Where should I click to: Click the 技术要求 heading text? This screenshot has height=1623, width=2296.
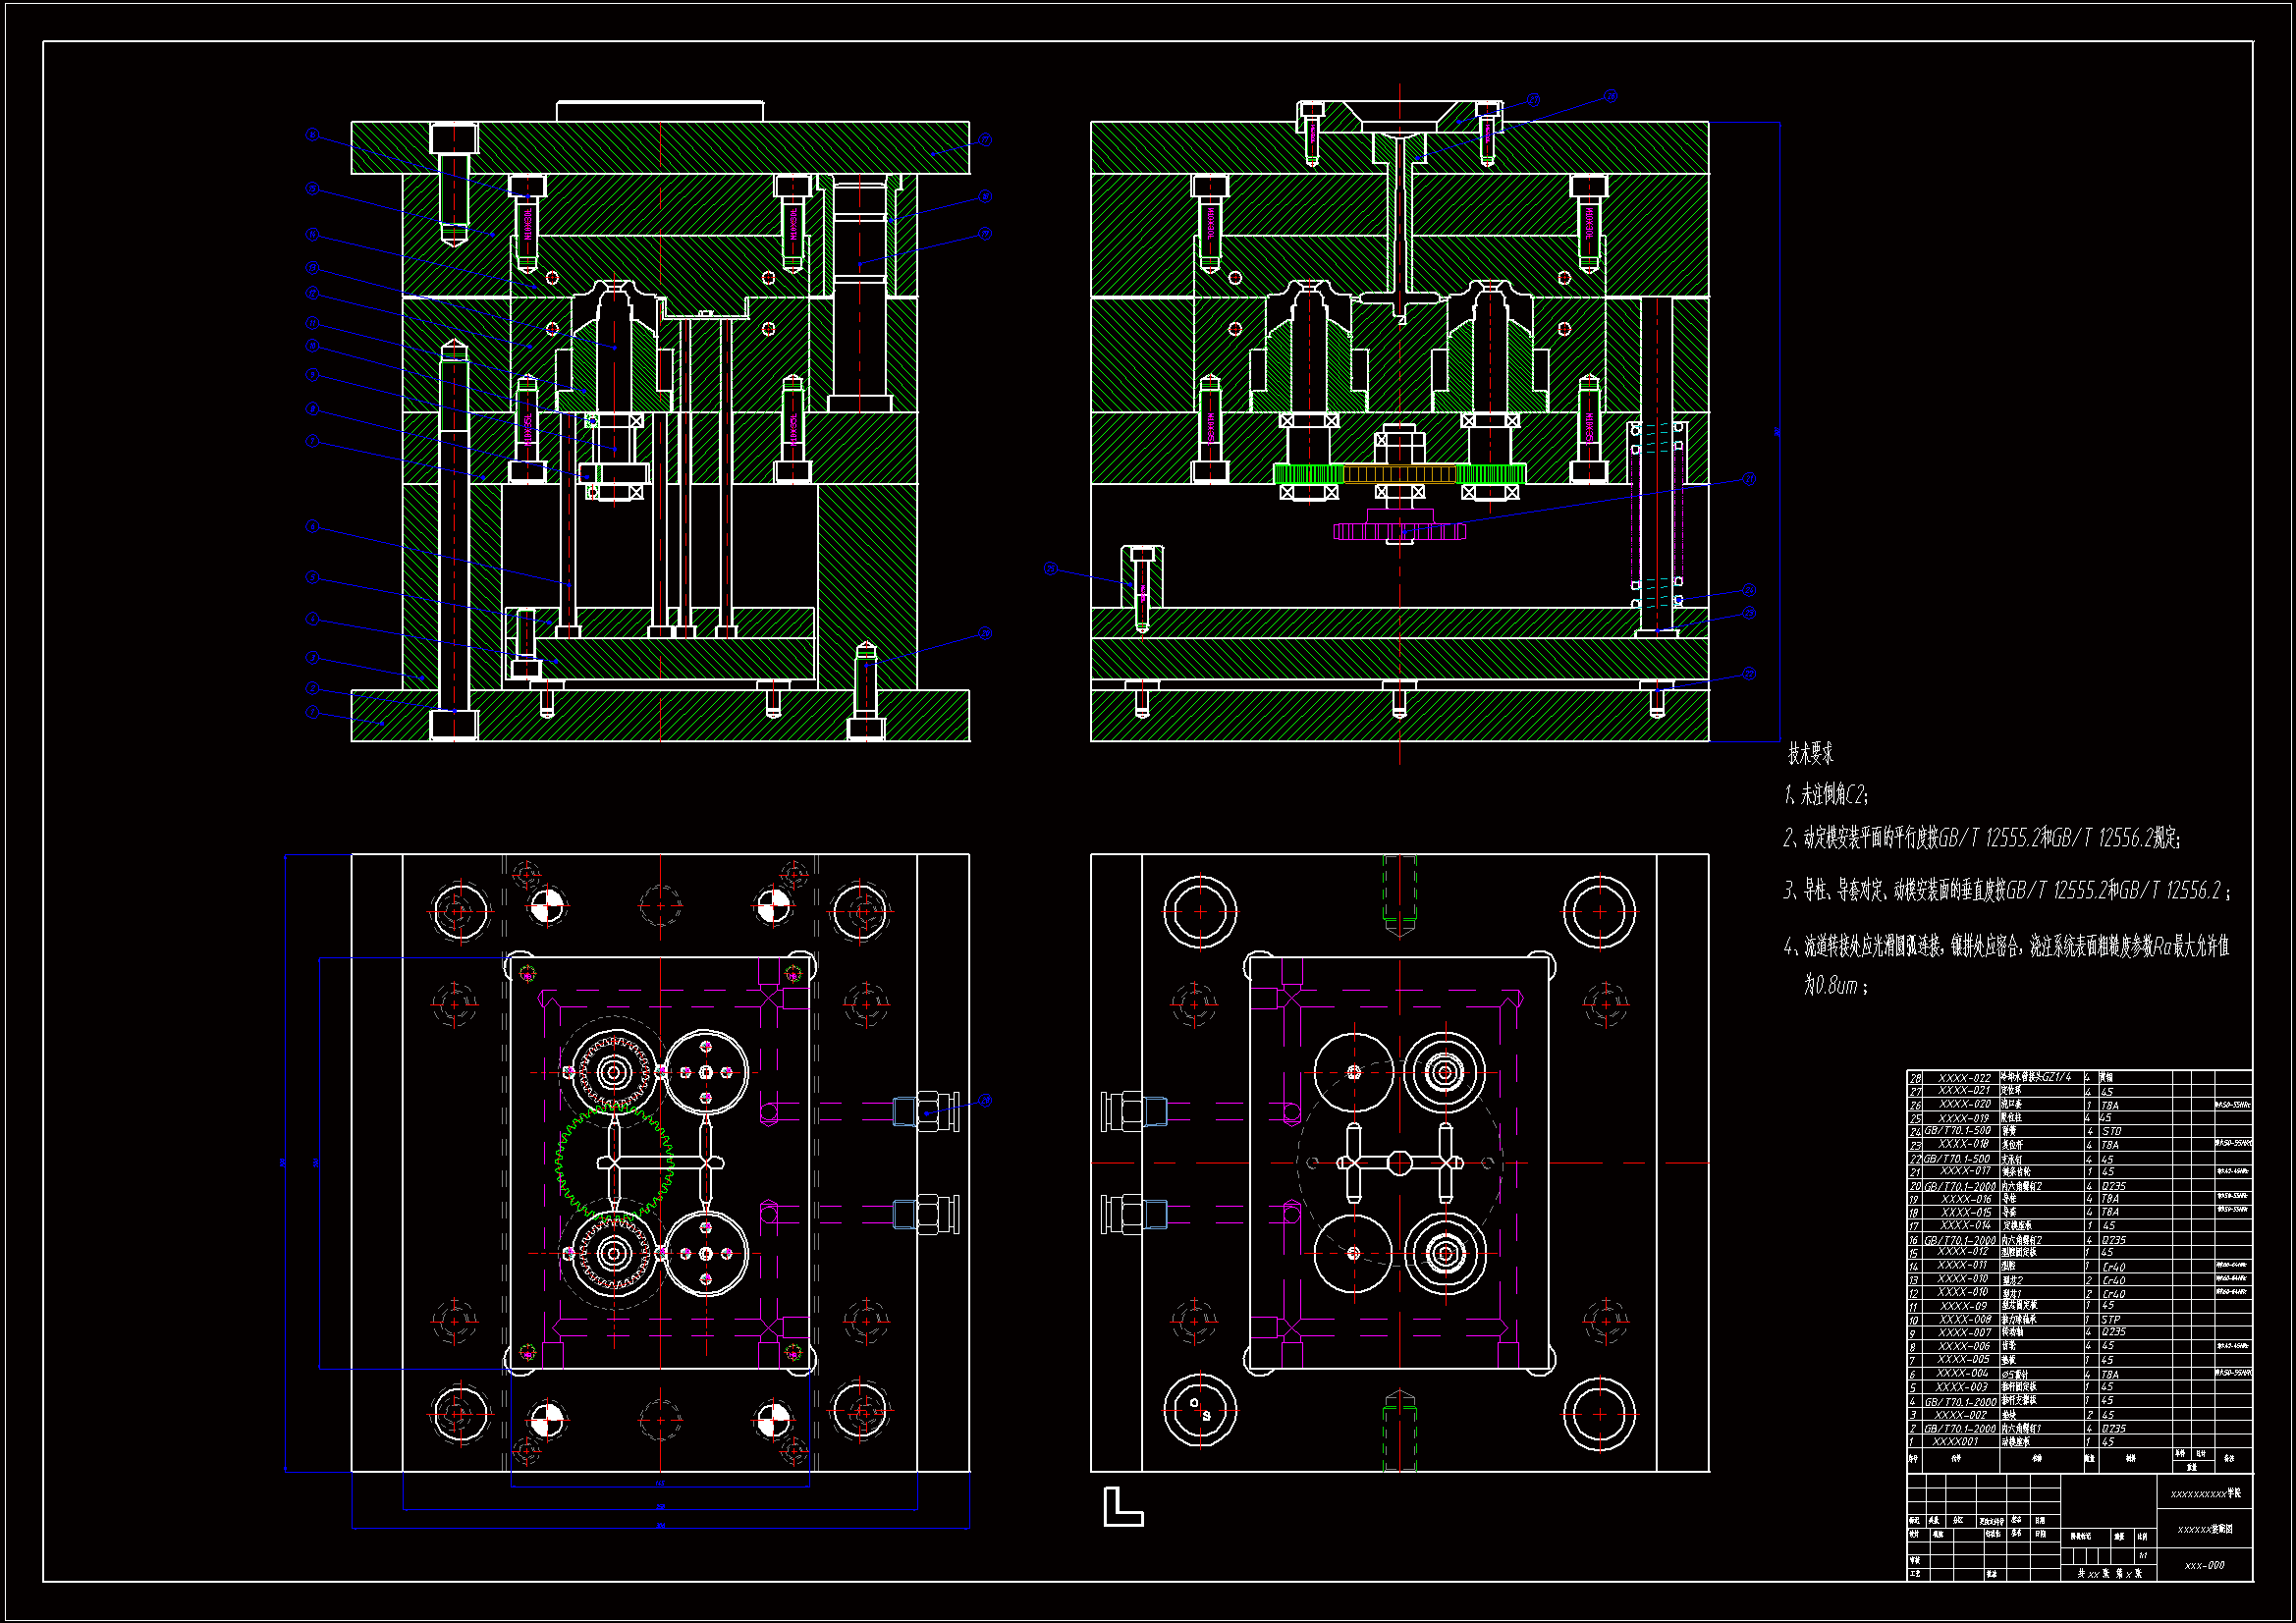1810,753
